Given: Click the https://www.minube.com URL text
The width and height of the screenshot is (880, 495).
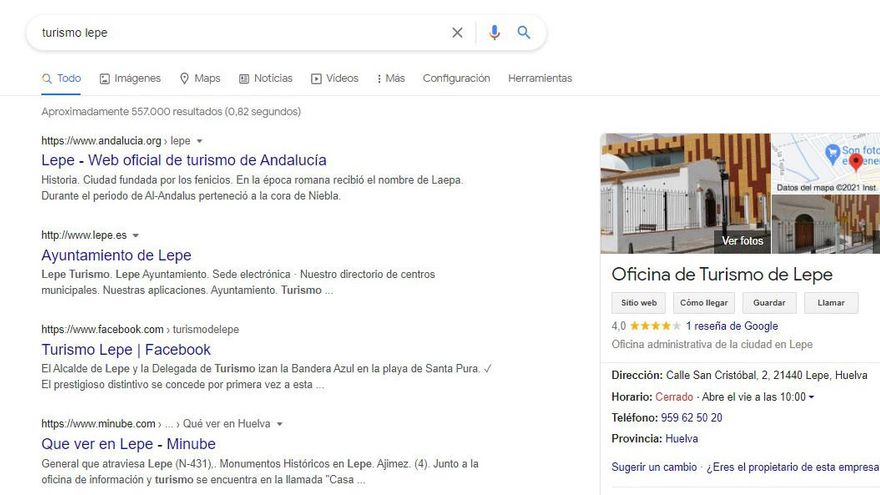Looking at the screenshot, I should click(x=98, y=424).
